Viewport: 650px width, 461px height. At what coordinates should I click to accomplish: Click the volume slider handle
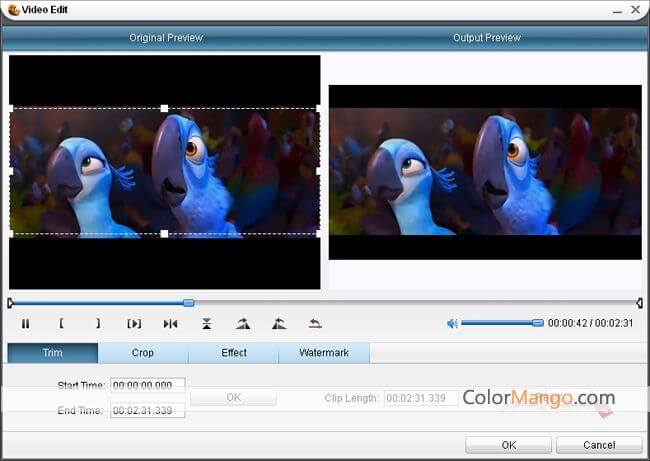[x=538, y=323]
